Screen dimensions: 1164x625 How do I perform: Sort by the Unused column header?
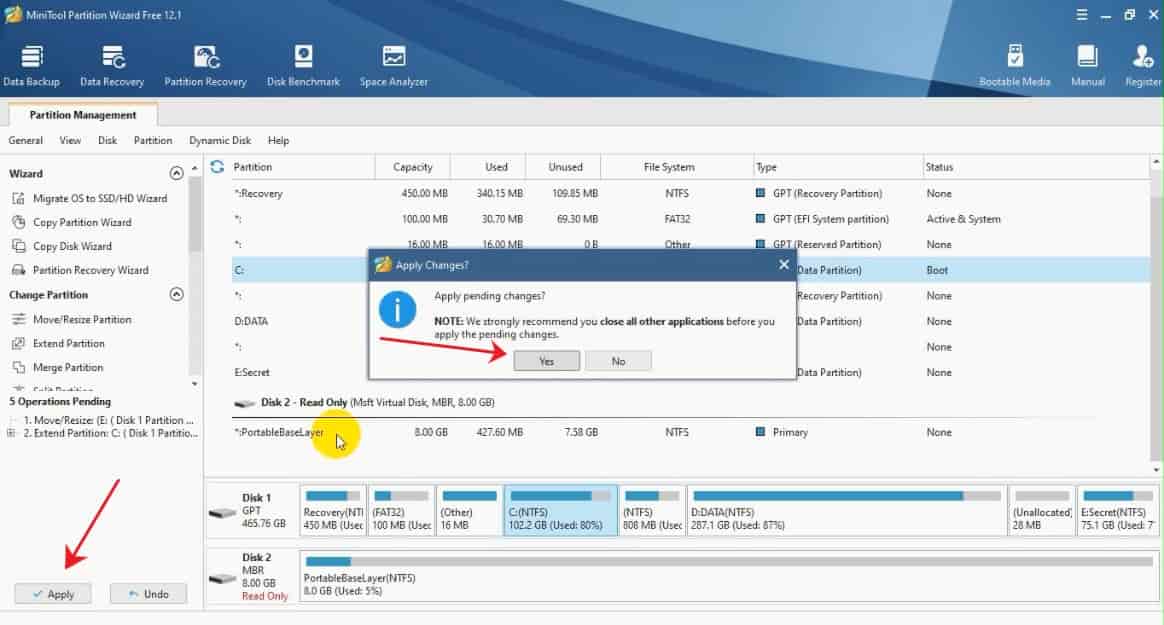pyautogui.click(x=565, y=167)
